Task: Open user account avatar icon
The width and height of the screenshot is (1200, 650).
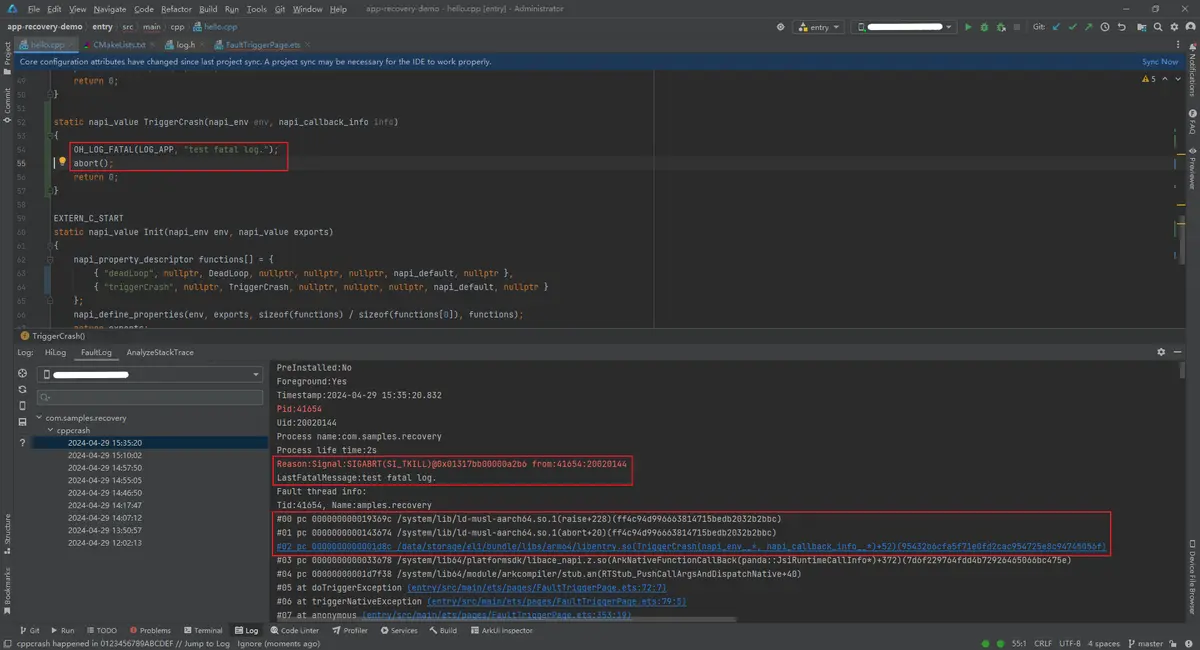Action: tap(1190, 27)
